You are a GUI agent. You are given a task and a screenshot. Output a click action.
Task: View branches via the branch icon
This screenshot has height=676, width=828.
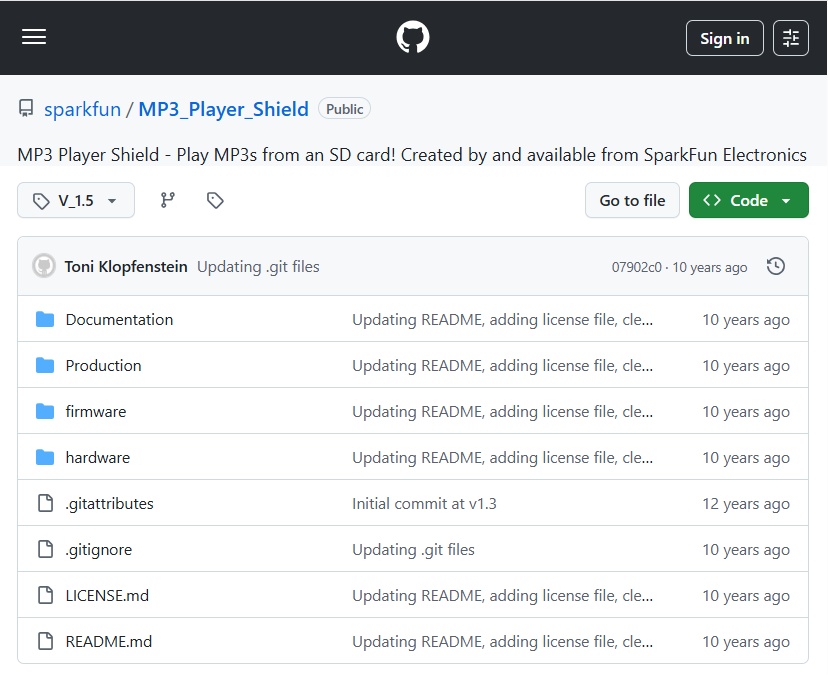point(168,201)
